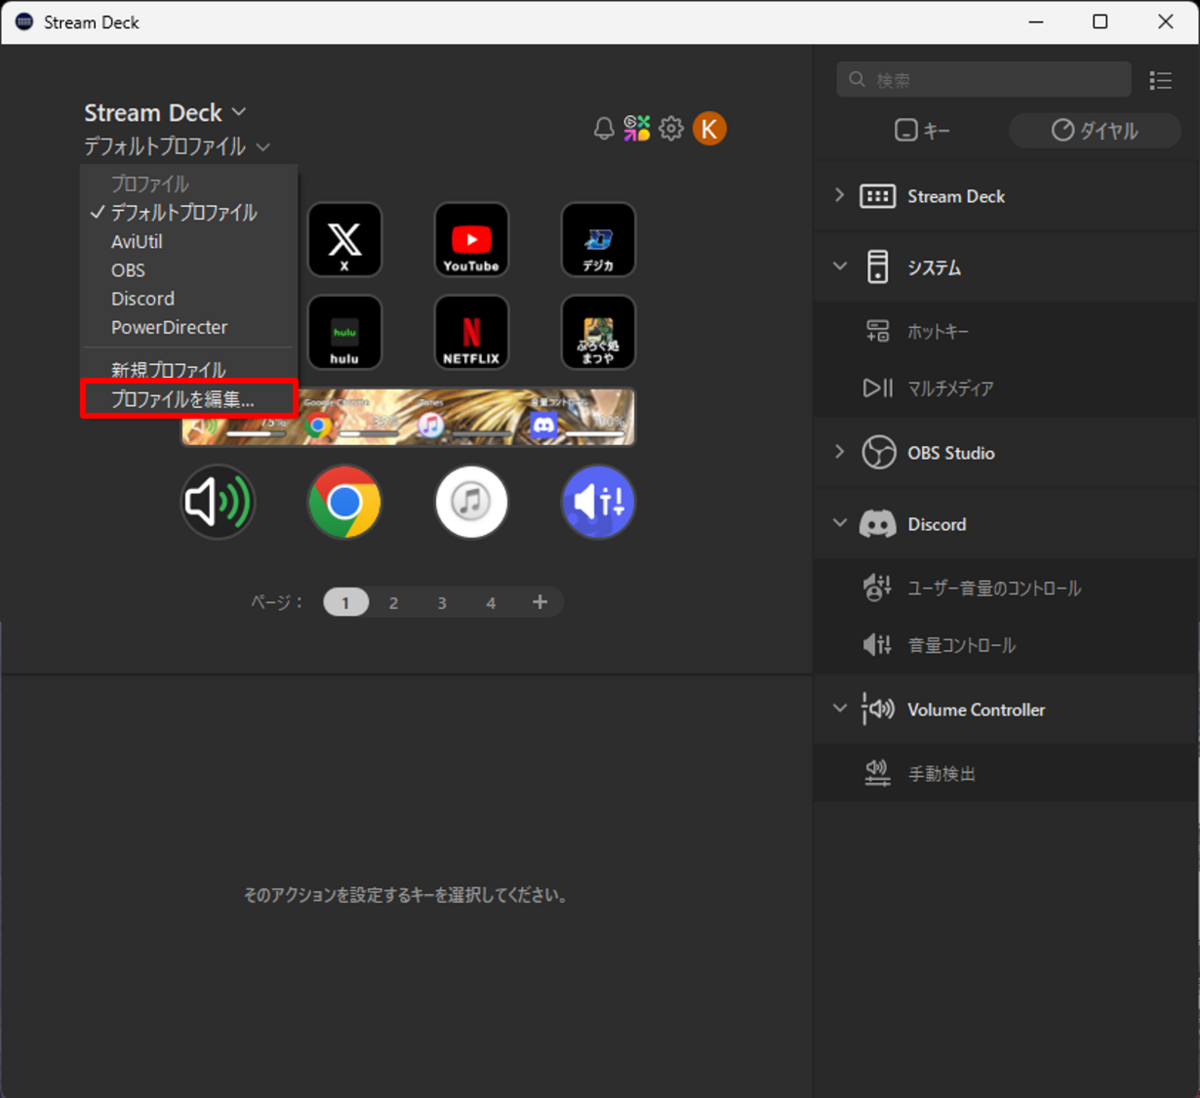
Task: Switch to the ダイヤル tab
Action: coord(1094,130)
